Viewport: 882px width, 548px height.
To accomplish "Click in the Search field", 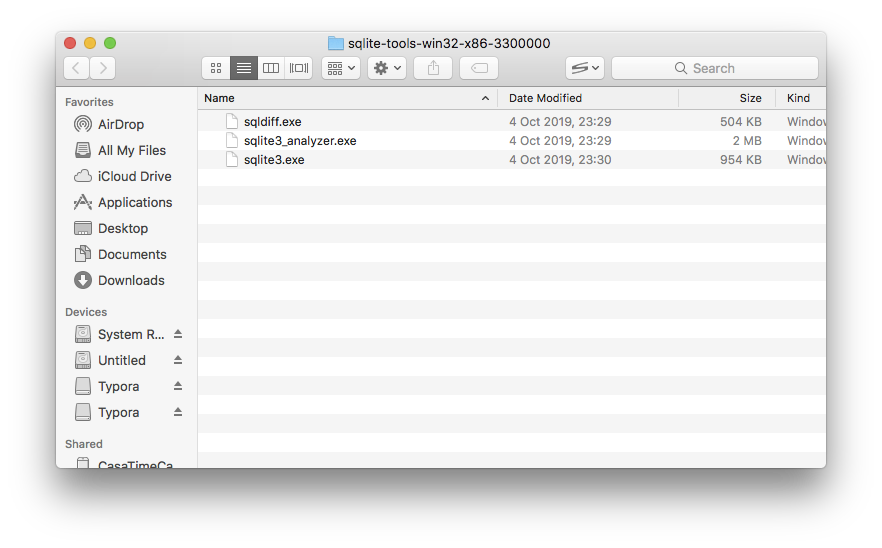I will 714,68.
